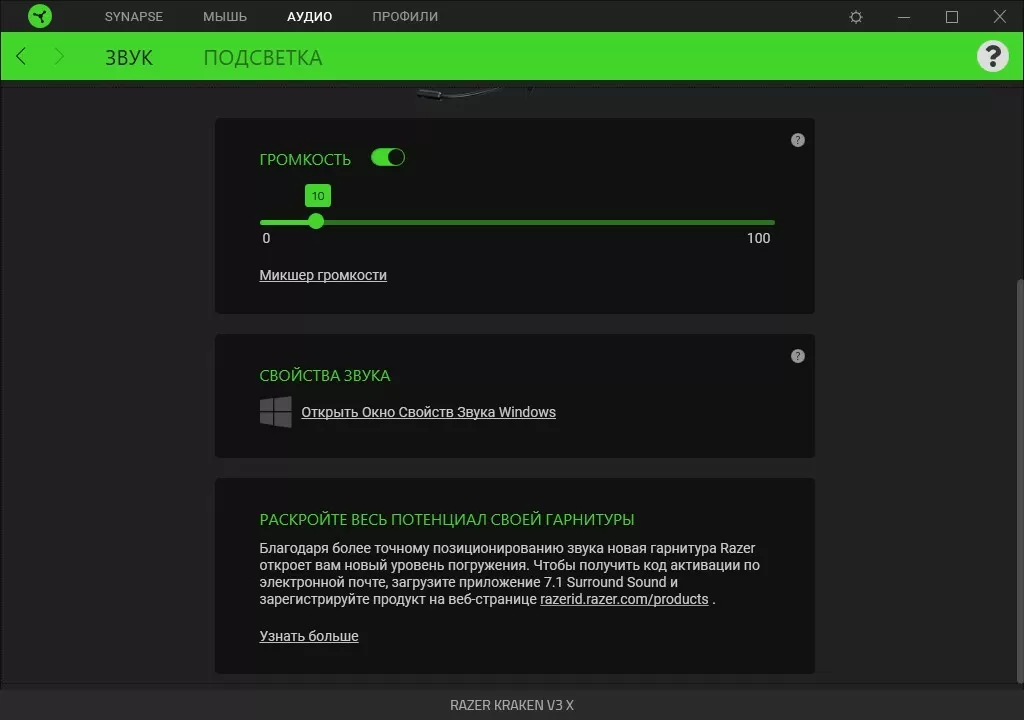The width and height of the screenshot is (1024, 720).
Task: Switch to the МЫШЬ tab
Action: [225, 16]
